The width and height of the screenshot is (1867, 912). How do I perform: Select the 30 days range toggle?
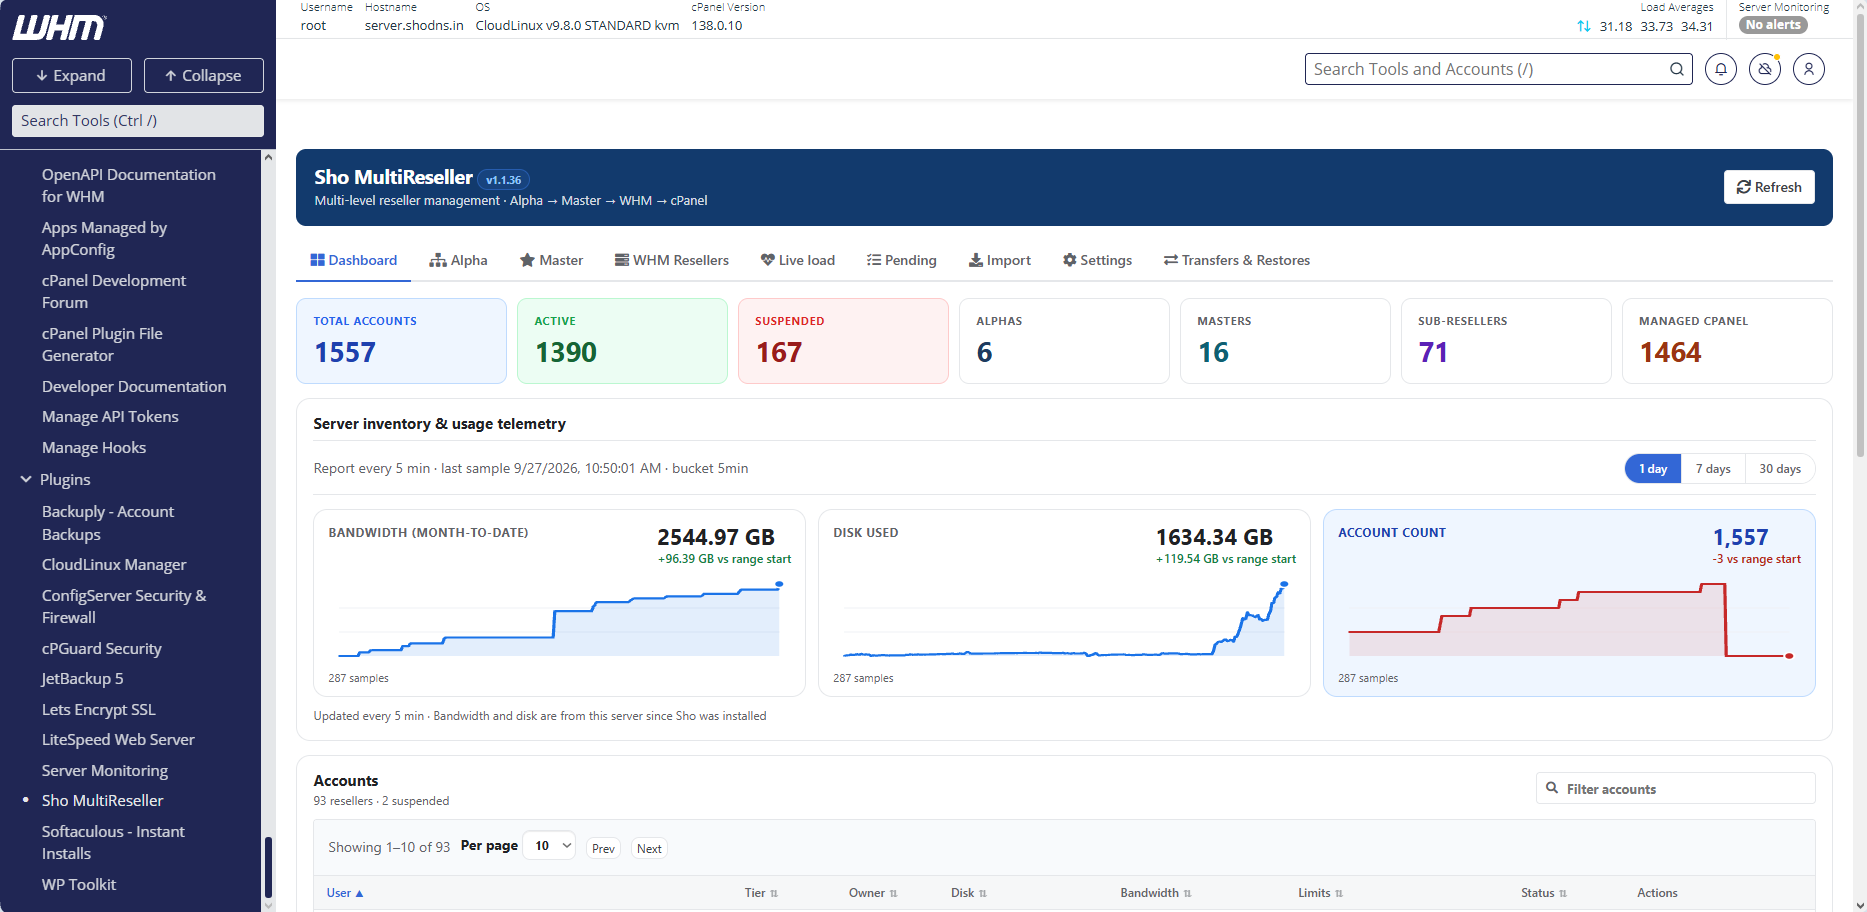tap(1780, 469)
